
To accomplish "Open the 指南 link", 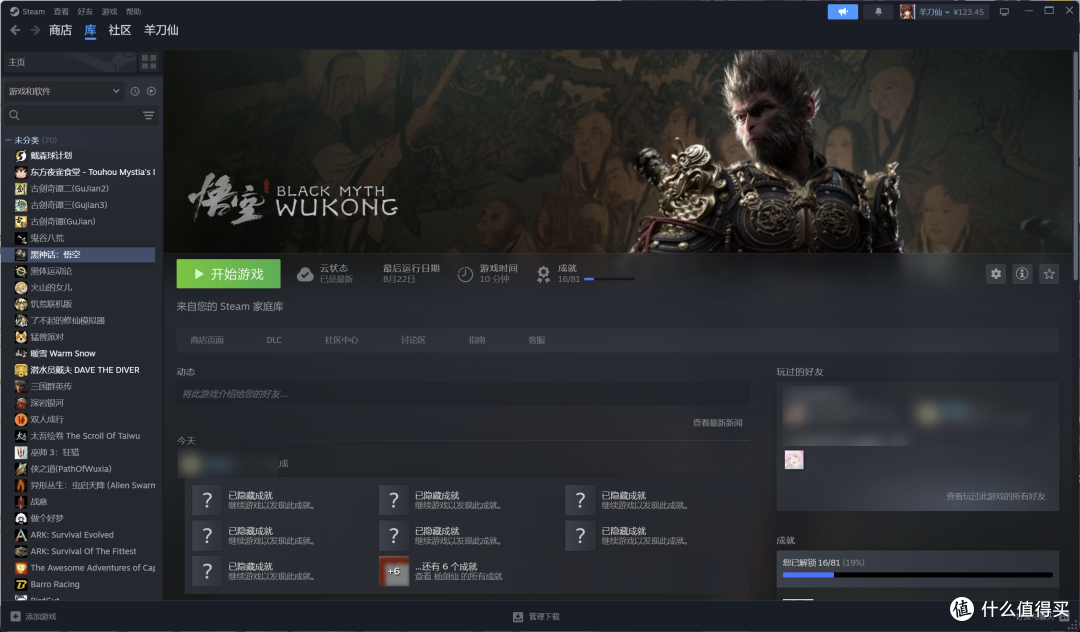I will pyautogui.click(x=477, y=340).
